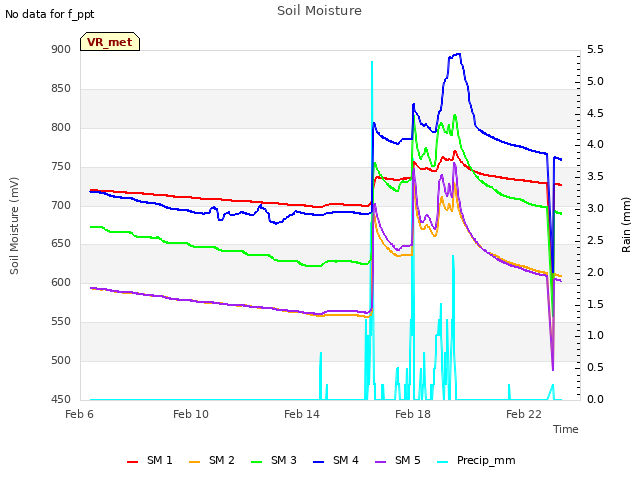Click the 5.5 rain axis tick label
Screen dimensions: 640x480
595,50
